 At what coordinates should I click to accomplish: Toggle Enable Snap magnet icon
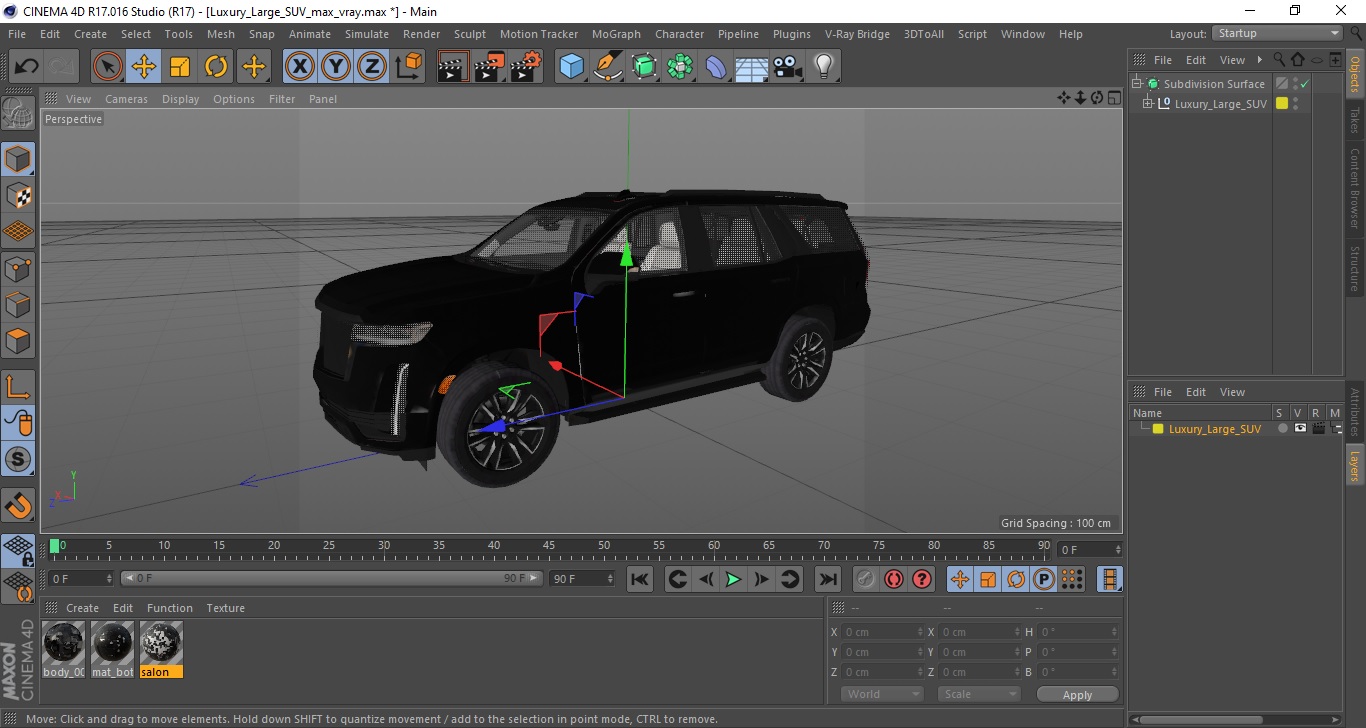pos(18,505)
